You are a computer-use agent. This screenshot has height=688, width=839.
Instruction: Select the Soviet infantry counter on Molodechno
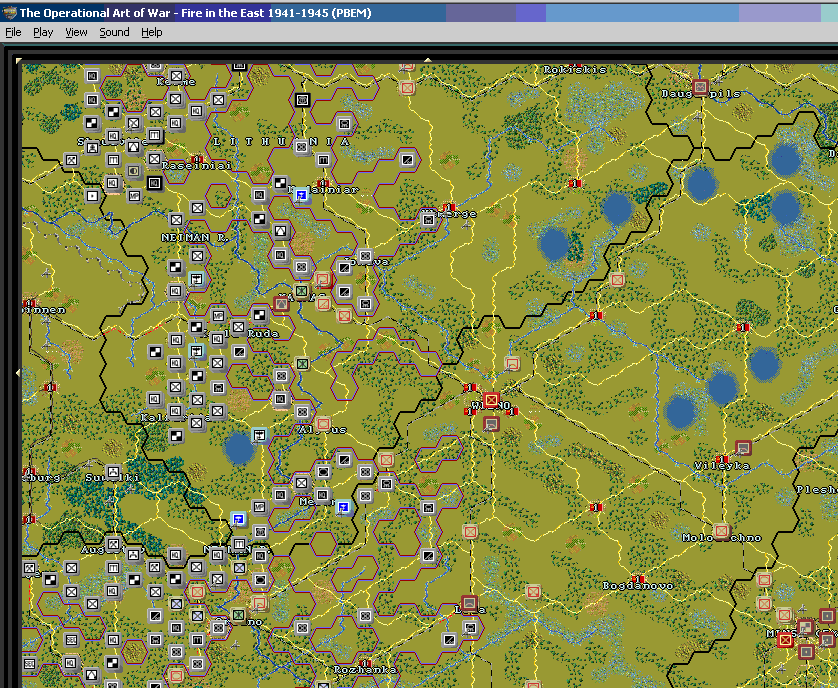point(721,531)
